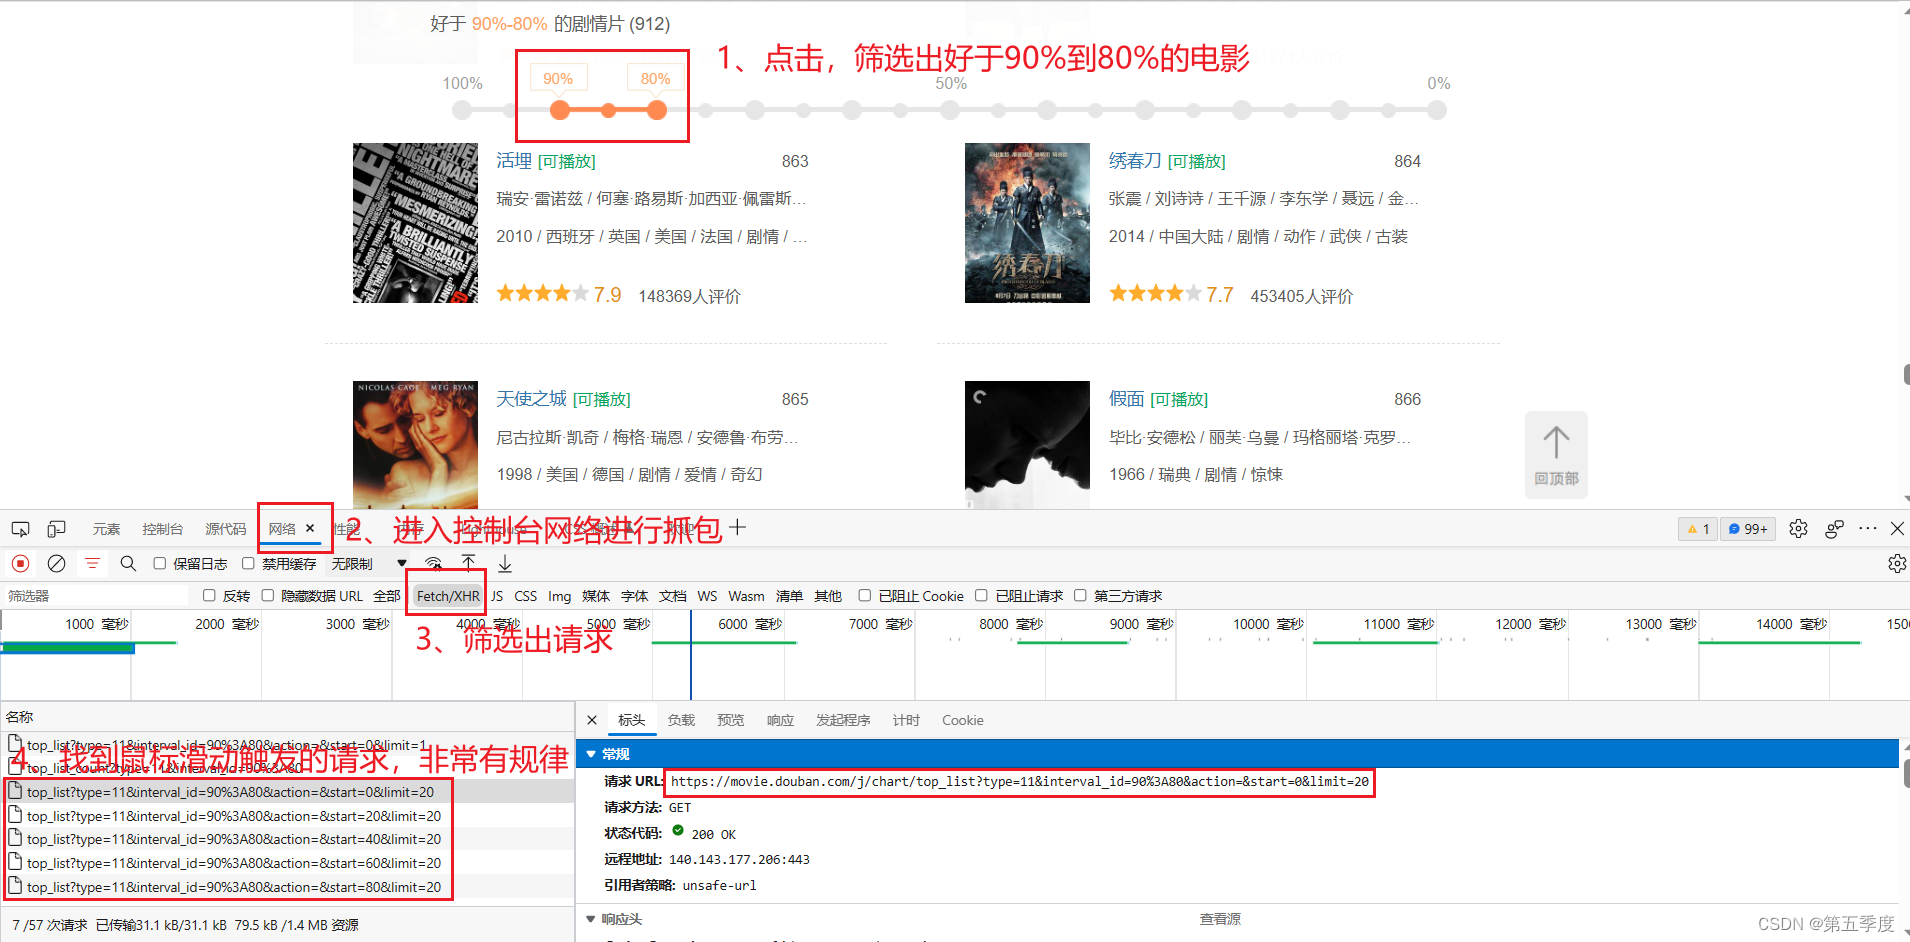Enable the 保留日志 checkbox
Viewport: 1910px width, 942px height.
(160, 563)
